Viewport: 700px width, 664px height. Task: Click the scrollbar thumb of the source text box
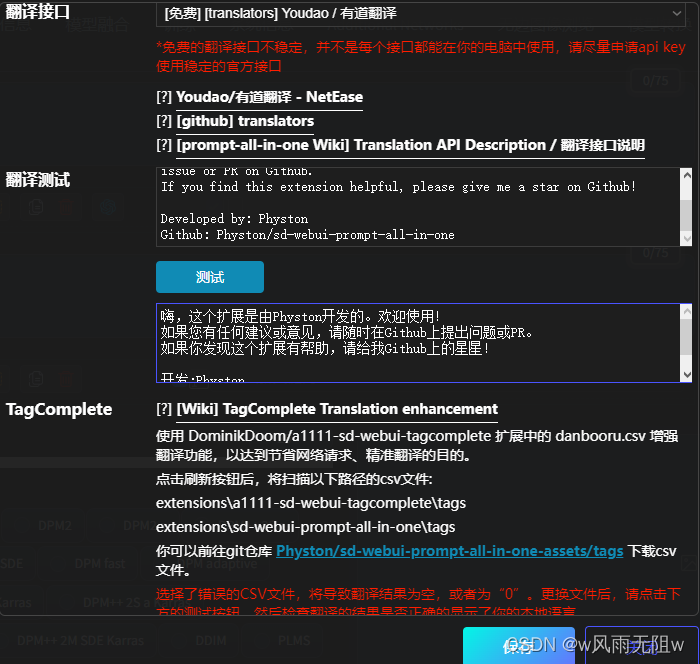pos(687,213)
